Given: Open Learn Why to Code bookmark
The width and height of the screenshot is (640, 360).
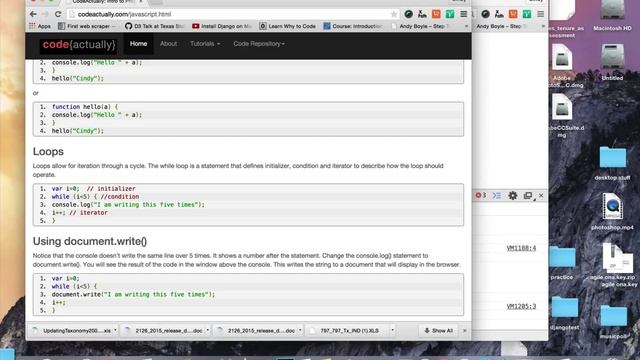Looking at the screenshot, I should [x=288, y=26].
